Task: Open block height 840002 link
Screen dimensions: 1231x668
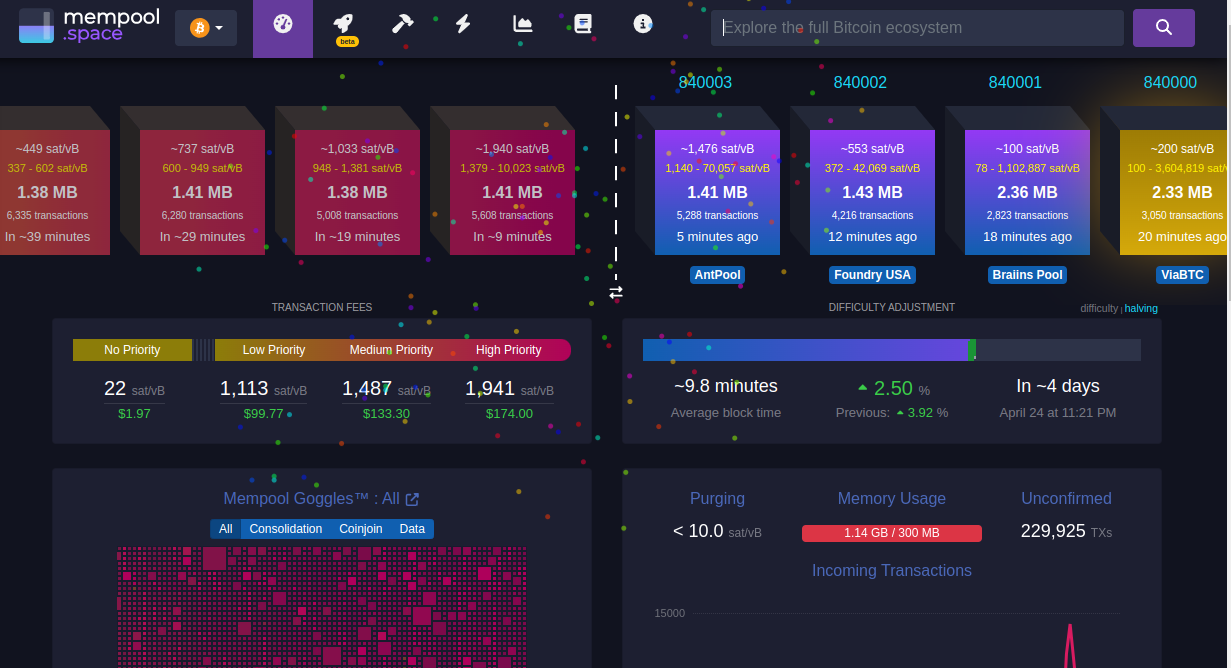Action: (x=860, y=82)
